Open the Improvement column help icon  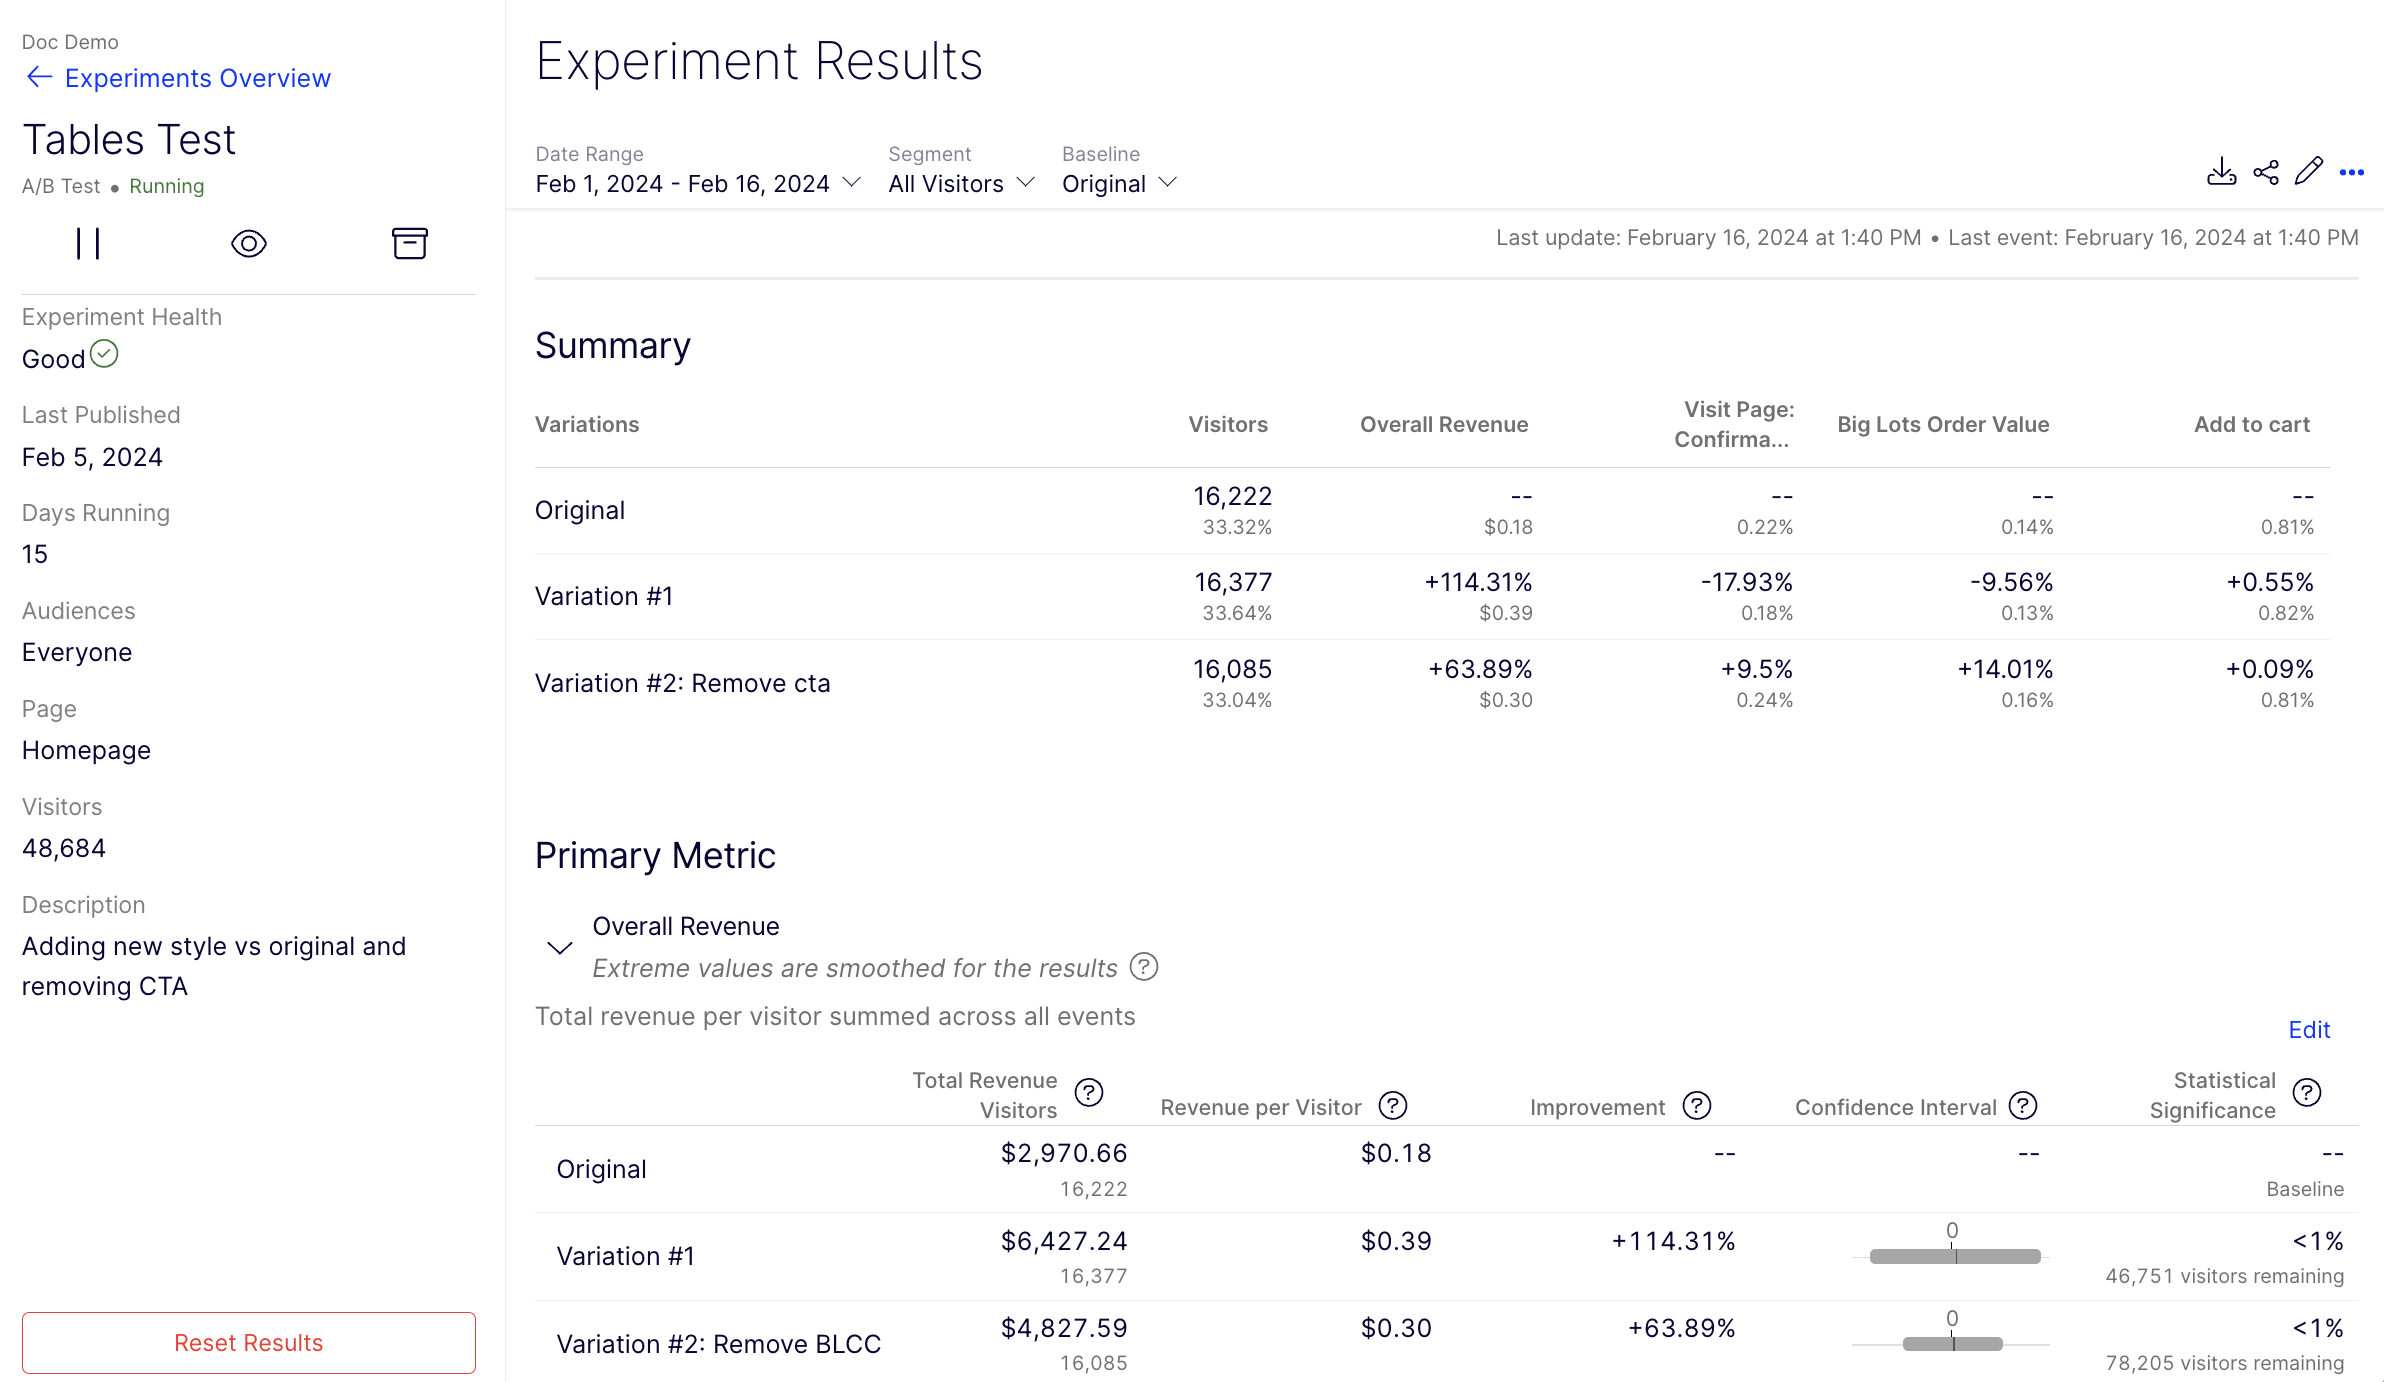[1695, 1106]
